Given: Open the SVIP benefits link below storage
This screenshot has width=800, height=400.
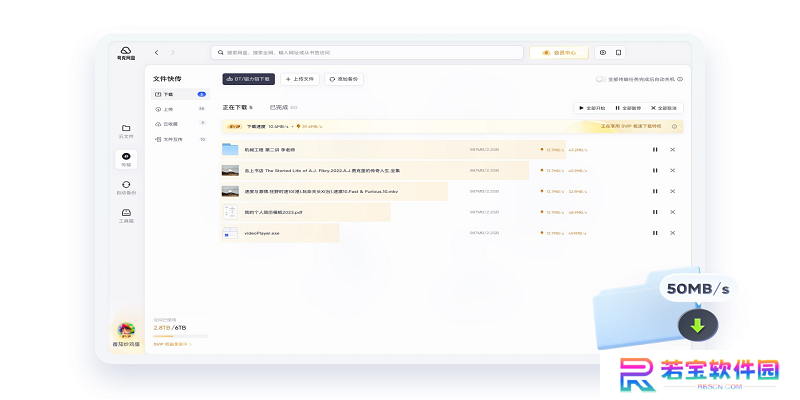Looking at the screenshot, I should 172,344.
